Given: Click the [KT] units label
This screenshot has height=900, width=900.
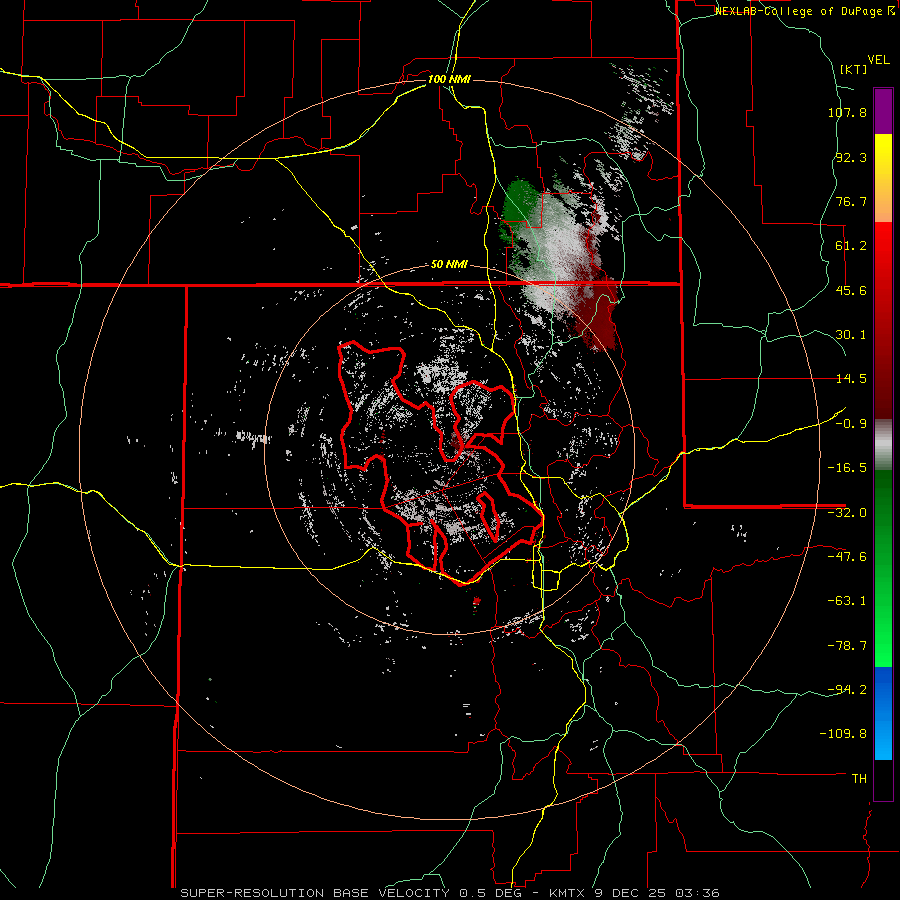Looking at the screenshot, I should [853, 69].
